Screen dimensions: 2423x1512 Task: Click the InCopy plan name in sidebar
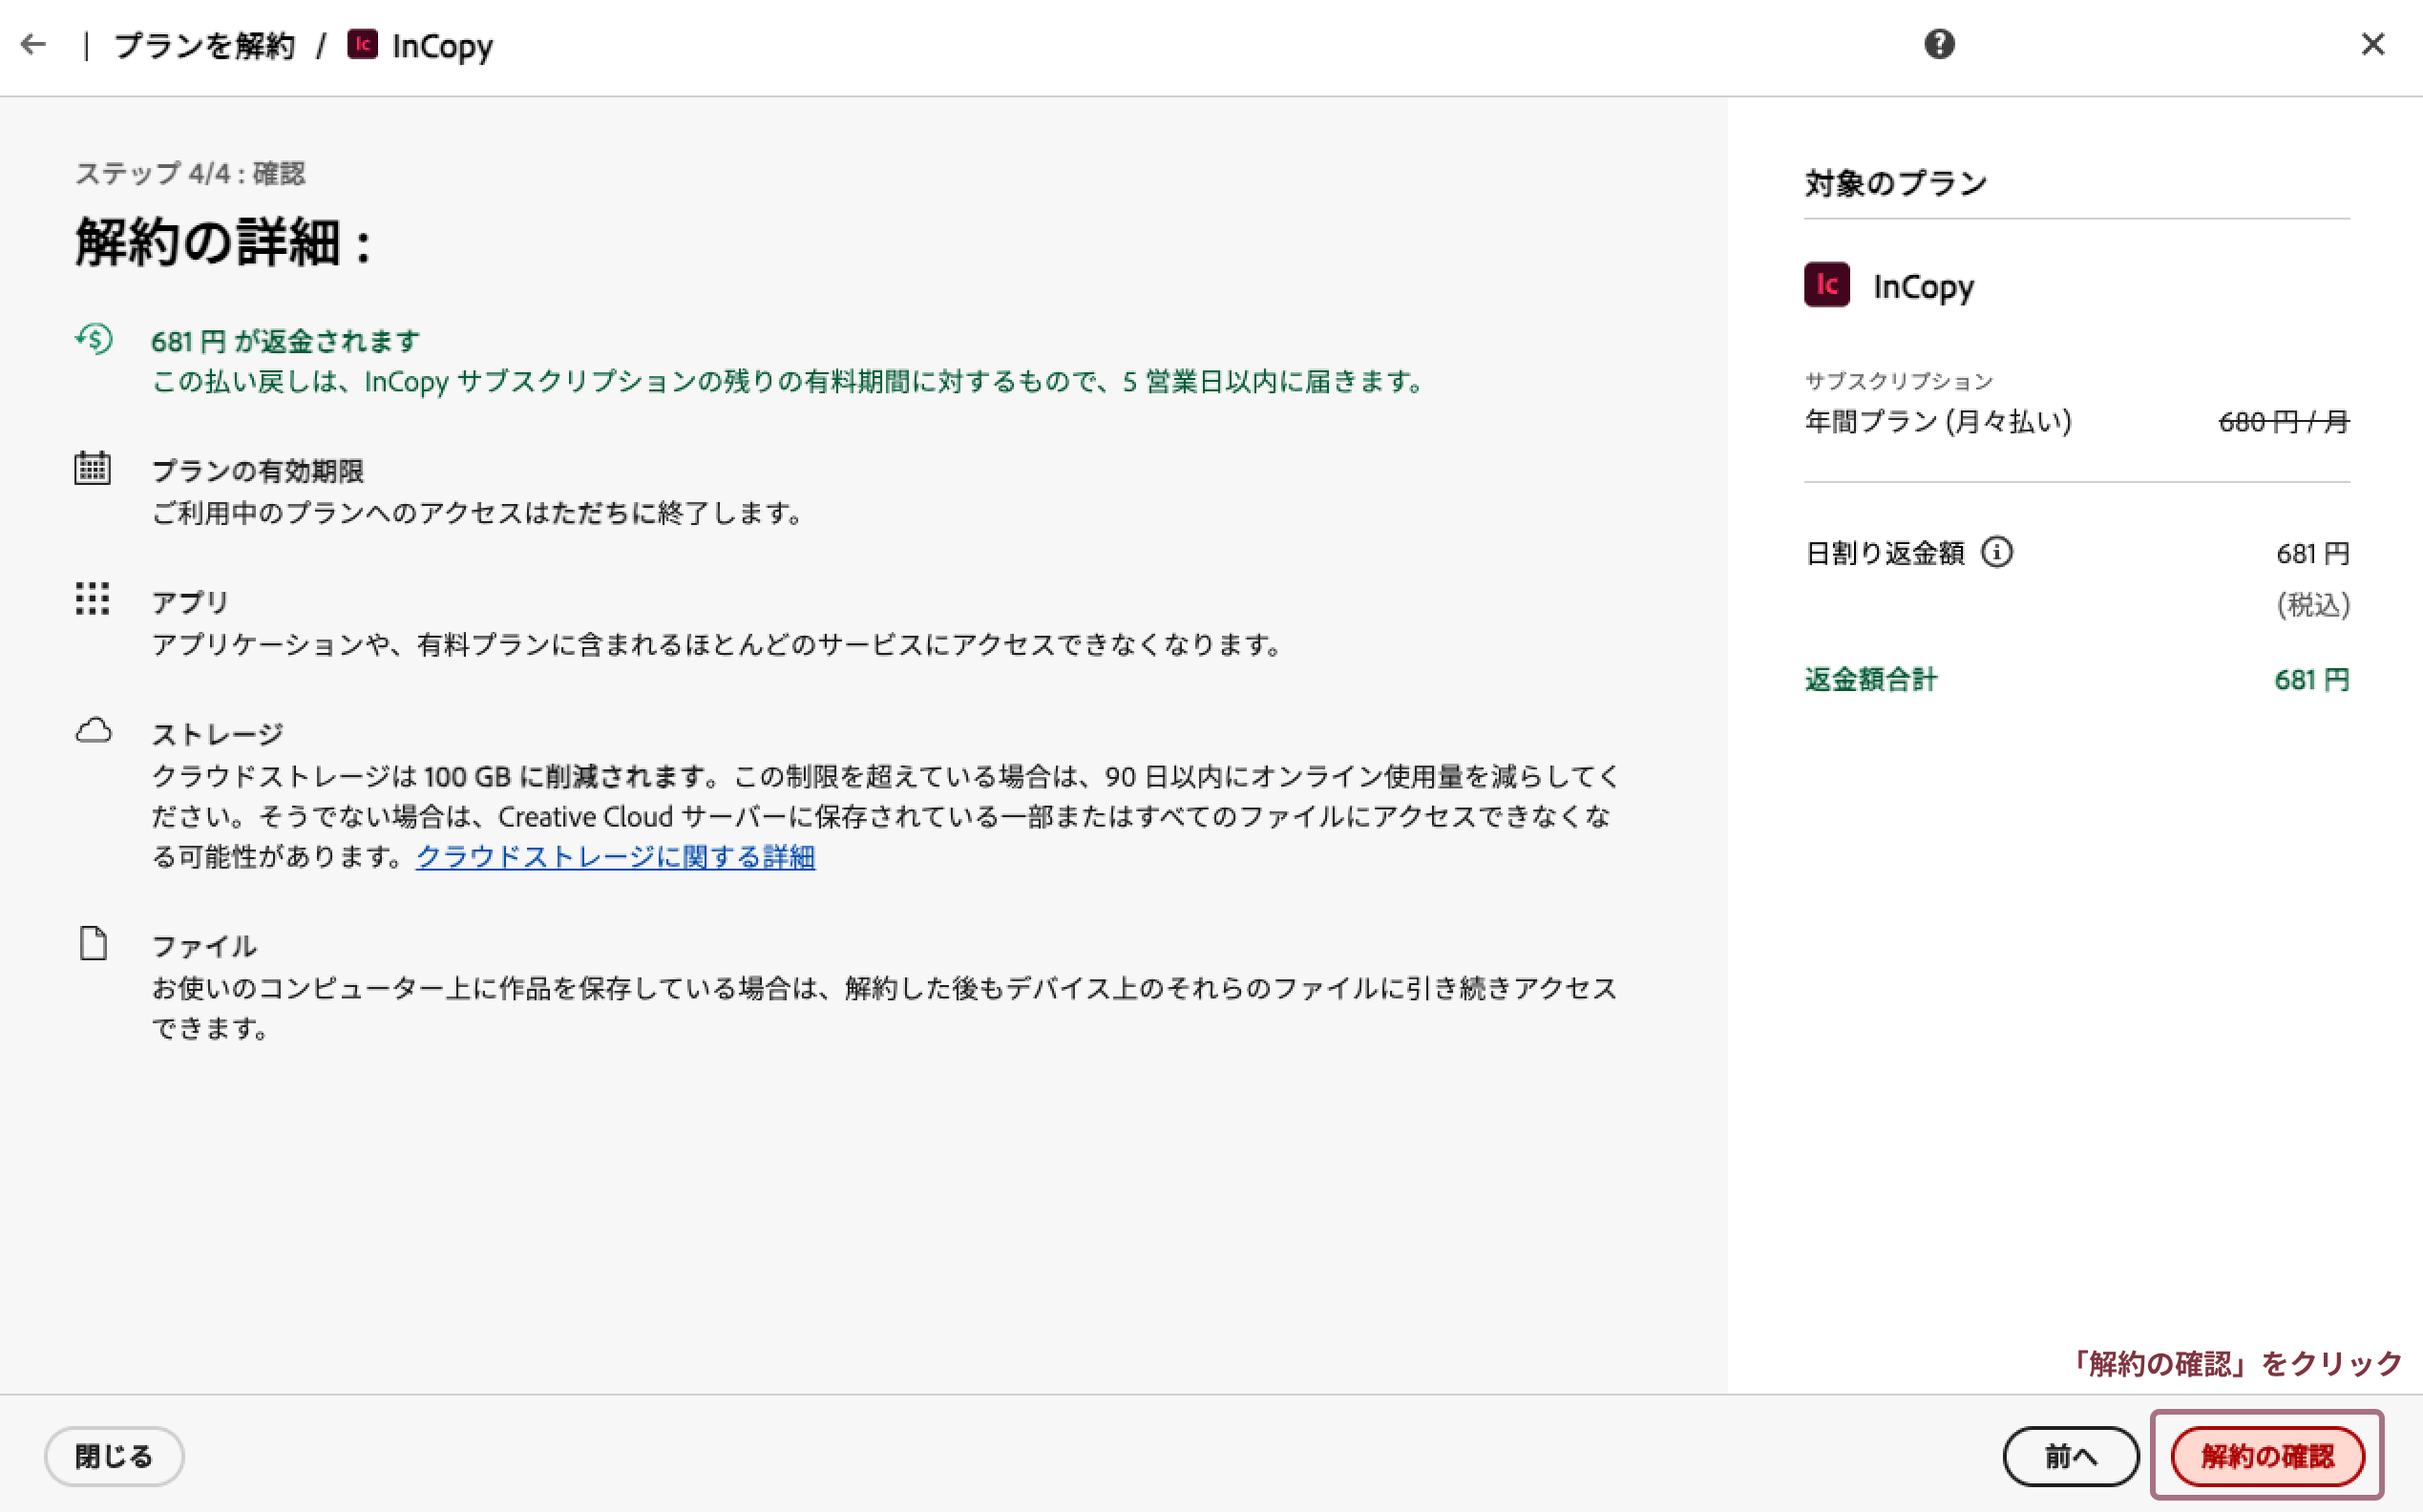(x=1923, y=287)
